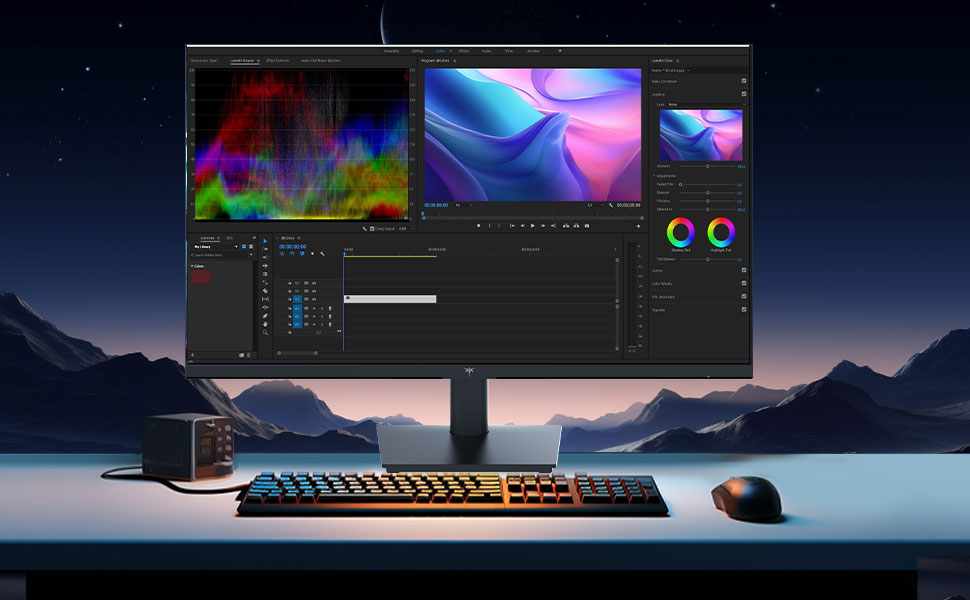The image size is (970, 600).
Task: Select the Ripple Edit tool
Action: pyautogui.click(x=265, y=257)
